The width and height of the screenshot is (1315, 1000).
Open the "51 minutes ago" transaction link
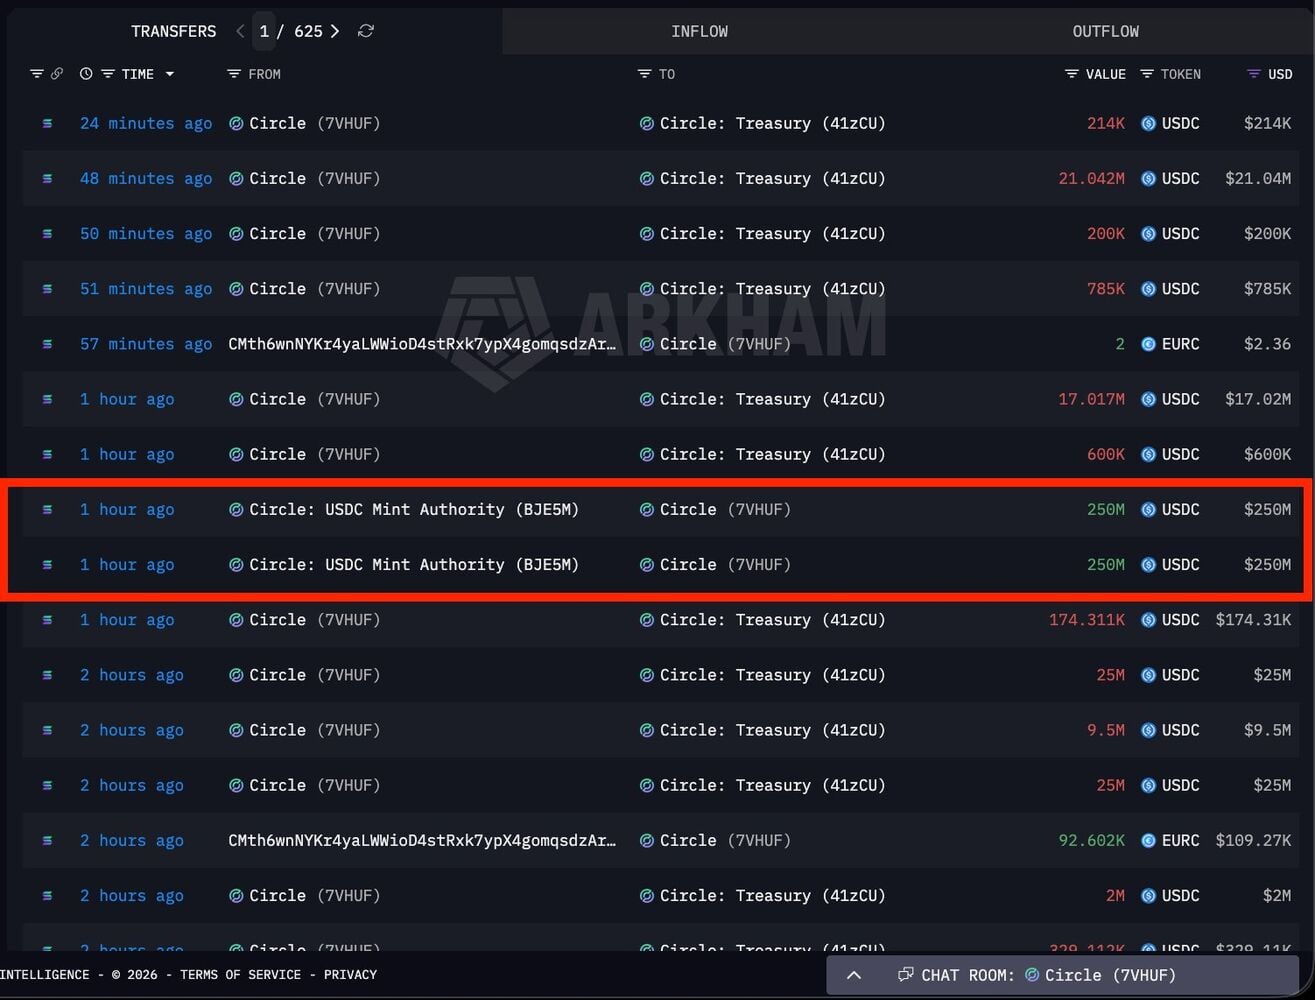146,288
